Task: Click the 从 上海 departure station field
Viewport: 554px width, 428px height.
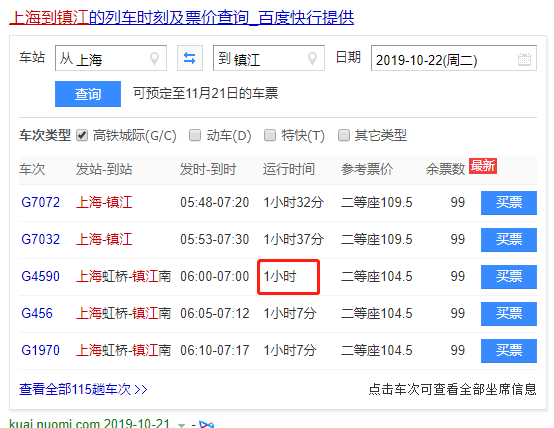Action: coord(111,58)
